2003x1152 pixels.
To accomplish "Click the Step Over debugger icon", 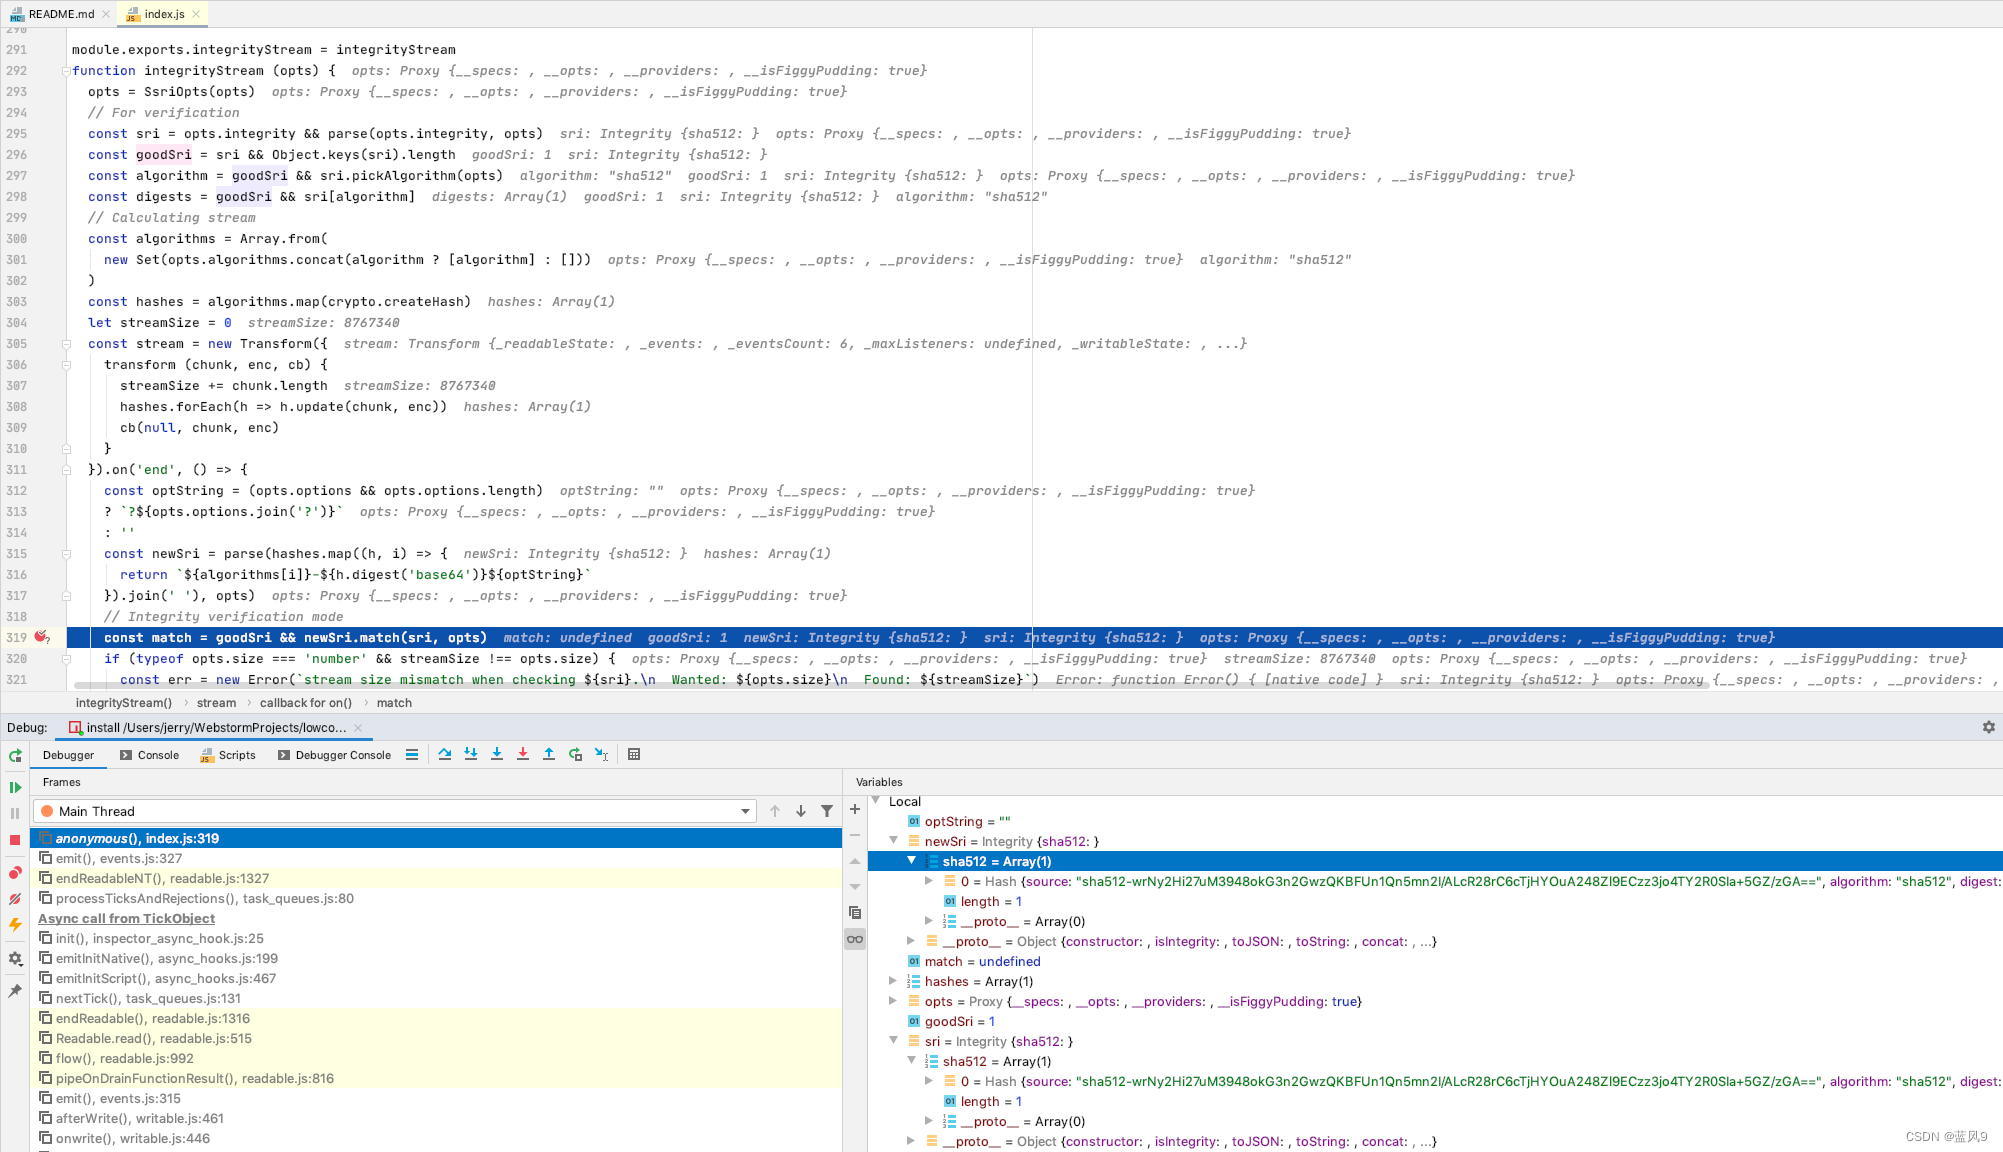I will (x=445, y=755).
